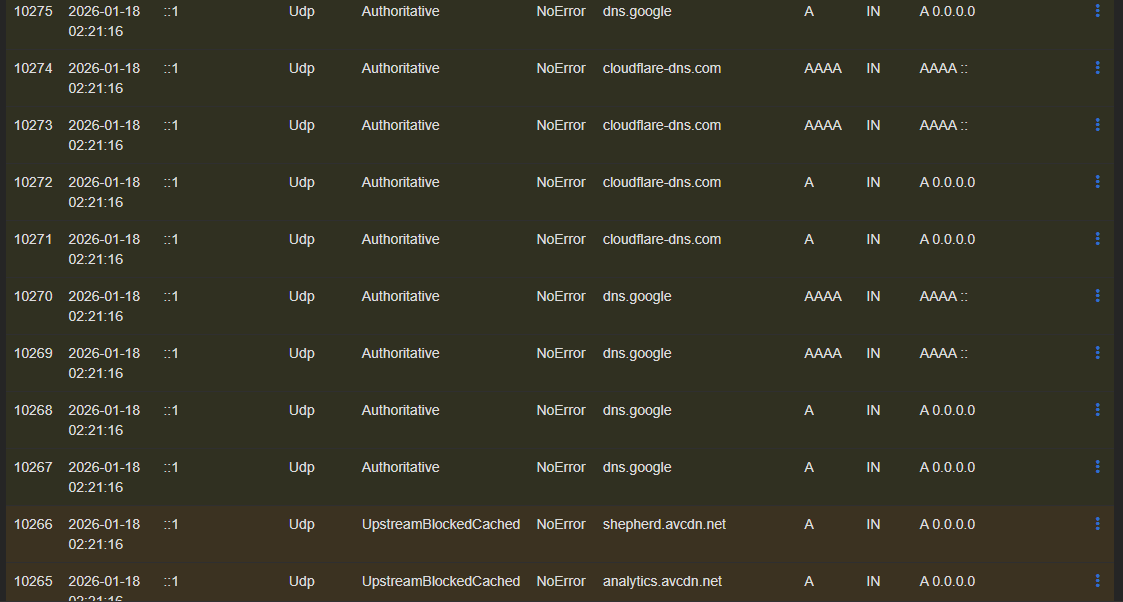Expand the kebab menu on query 10273
1123x602 pixels.
pyautogui.click(x=1097, y=124)
